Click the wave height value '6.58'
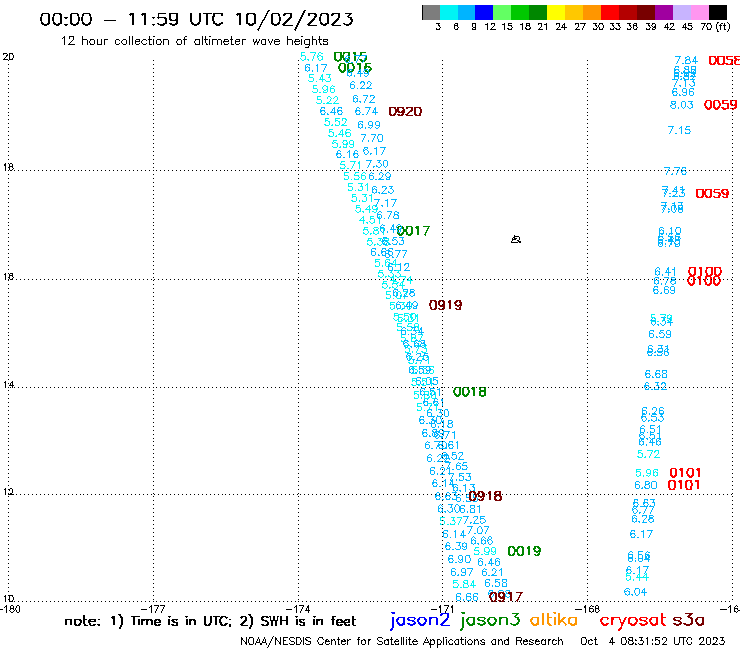This screenshot has width=740, height=650. tap(496, 583)
